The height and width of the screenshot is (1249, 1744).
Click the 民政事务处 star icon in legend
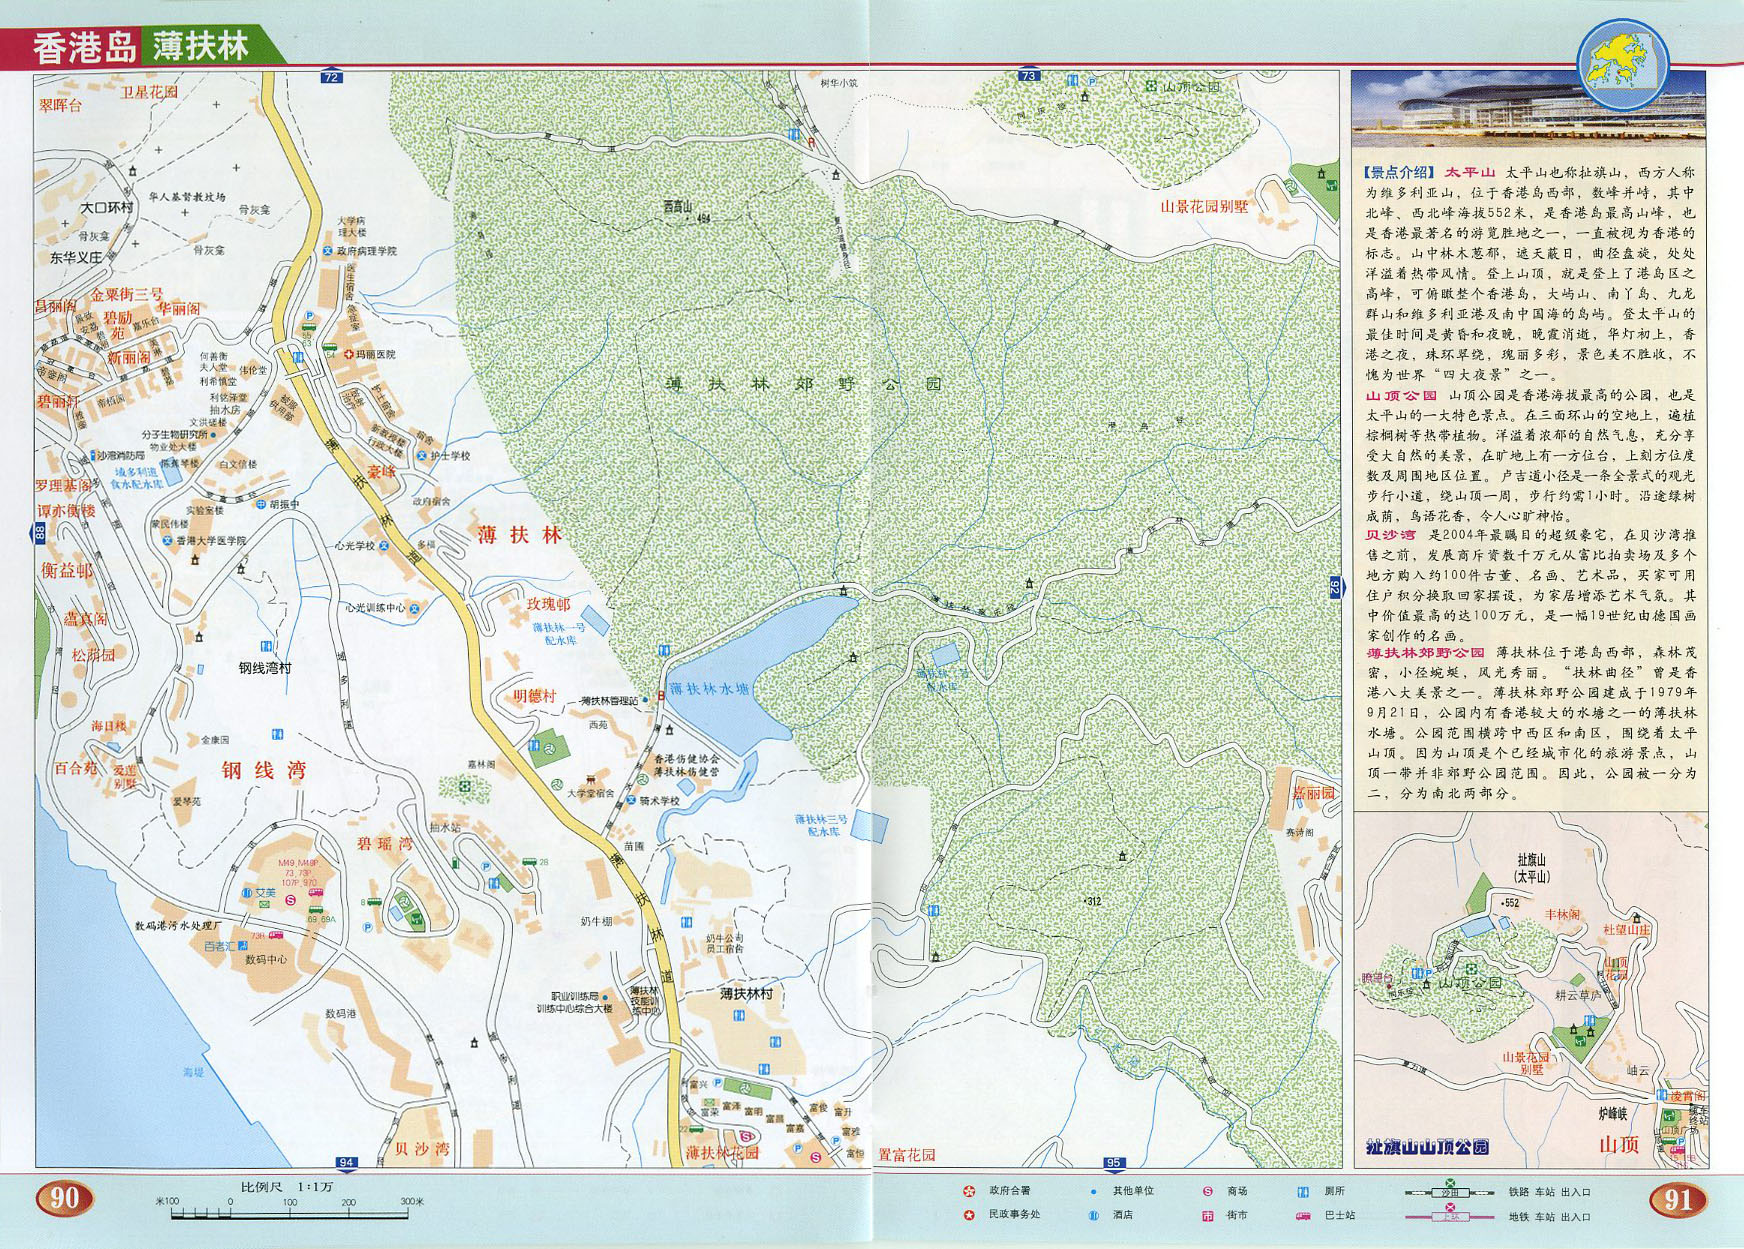(968, 1215)
